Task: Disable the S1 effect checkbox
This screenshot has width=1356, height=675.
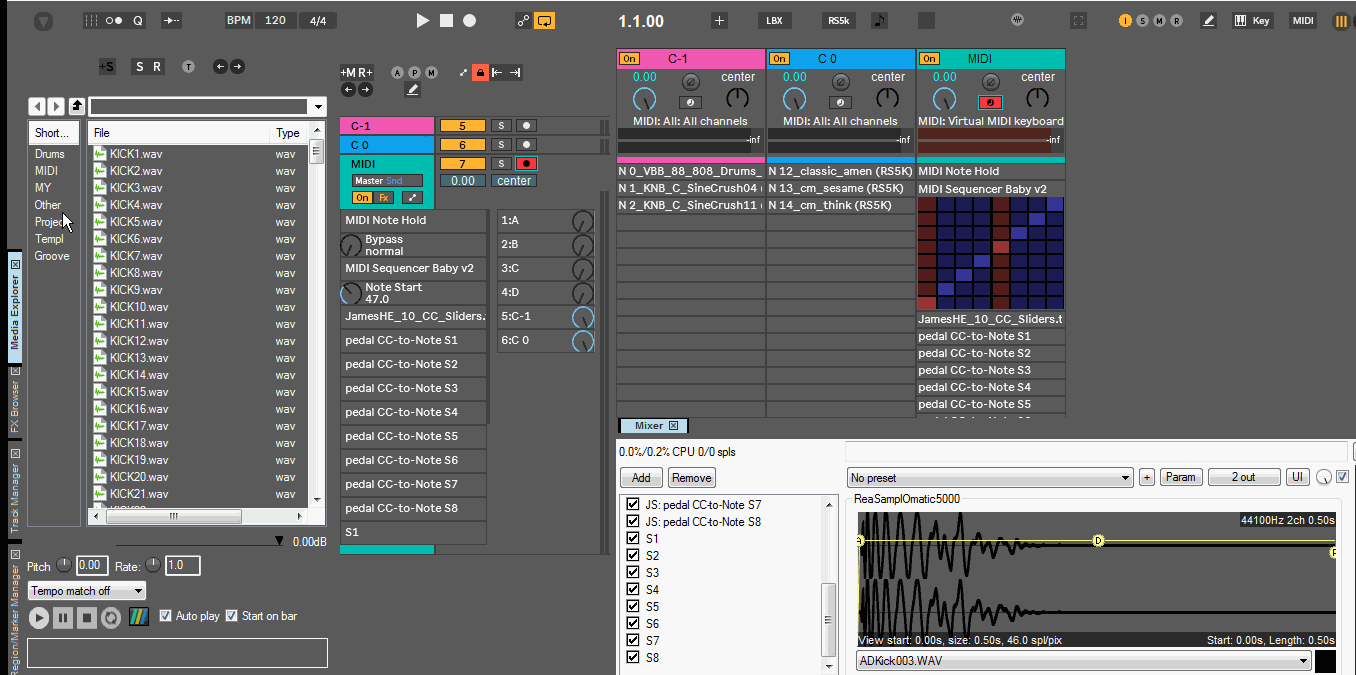Action: (632, 539)
